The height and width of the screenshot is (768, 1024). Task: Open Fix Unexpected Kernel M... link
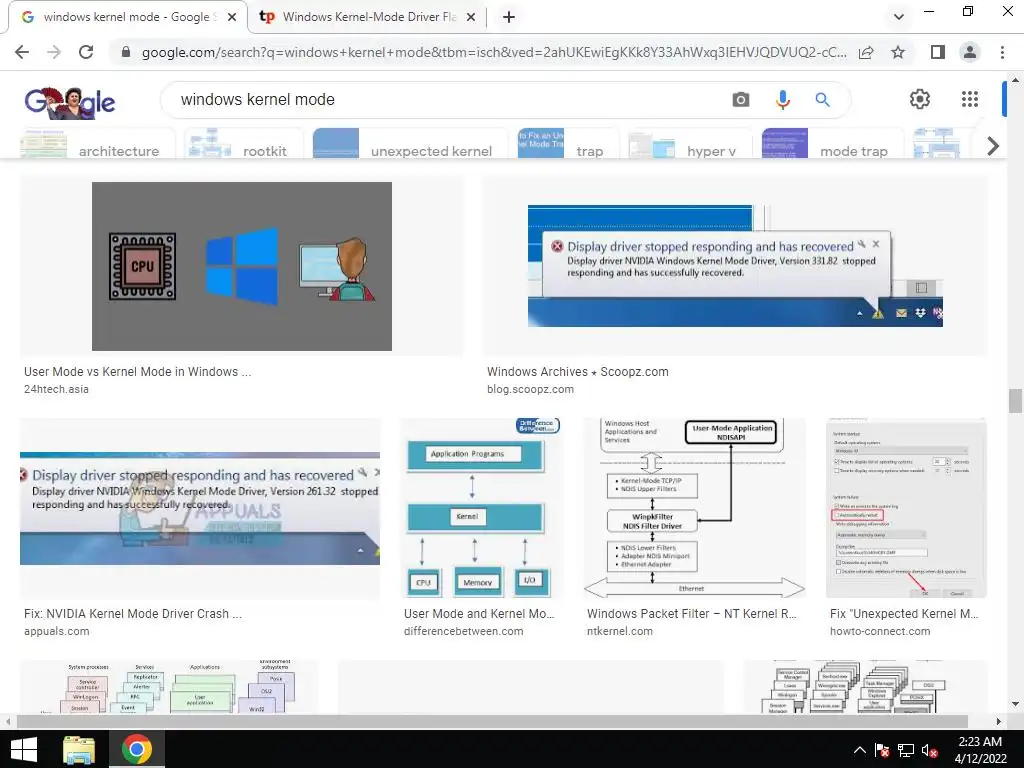(904, 614)
